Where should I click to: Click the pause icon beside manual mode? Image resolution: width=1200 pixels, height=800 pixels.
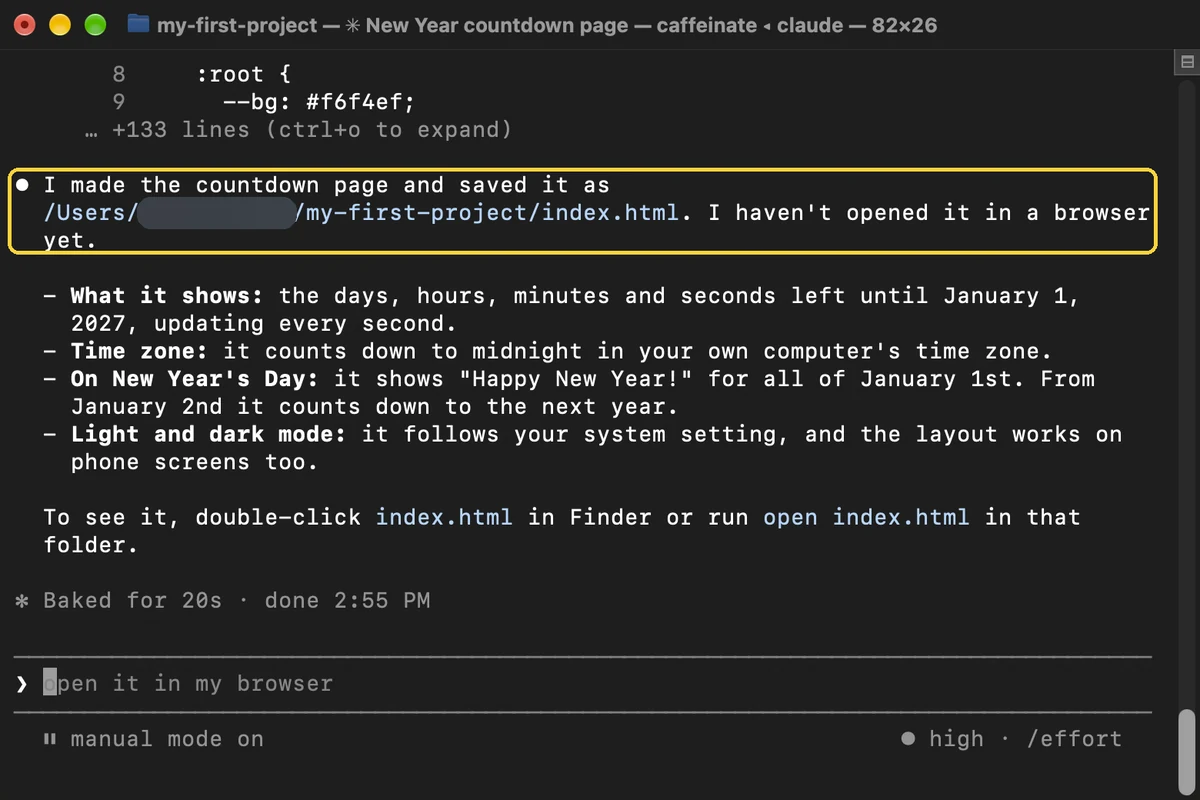[49, 739]
